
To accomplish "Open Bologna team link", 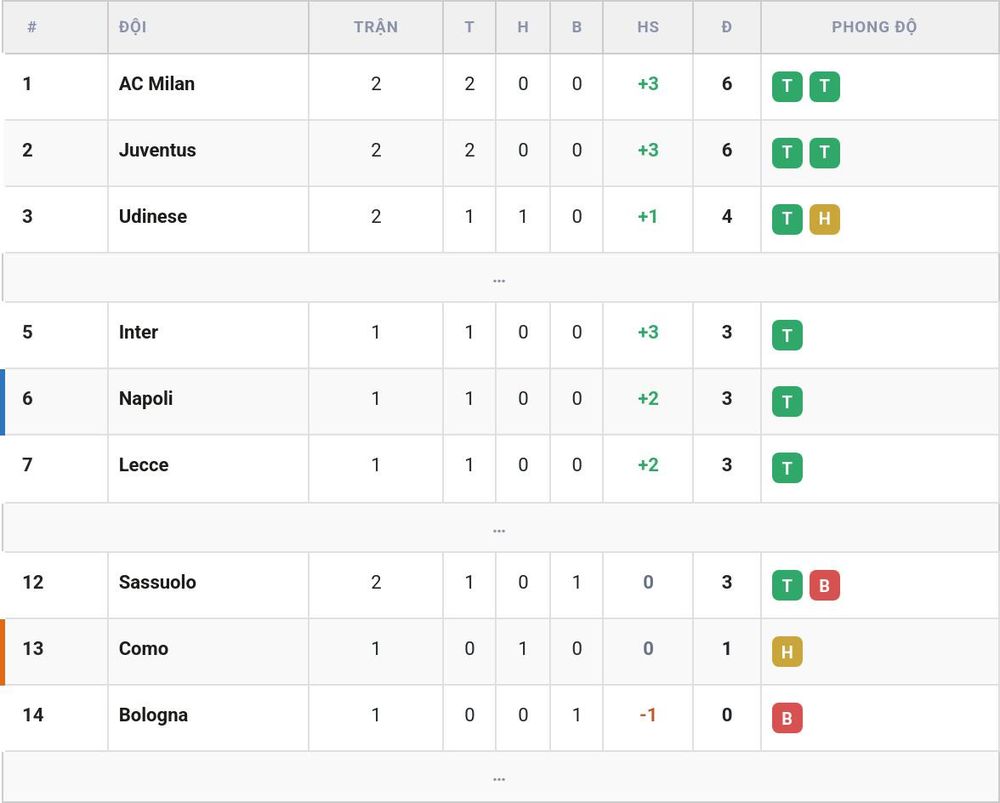I will (x=153, y=715).
